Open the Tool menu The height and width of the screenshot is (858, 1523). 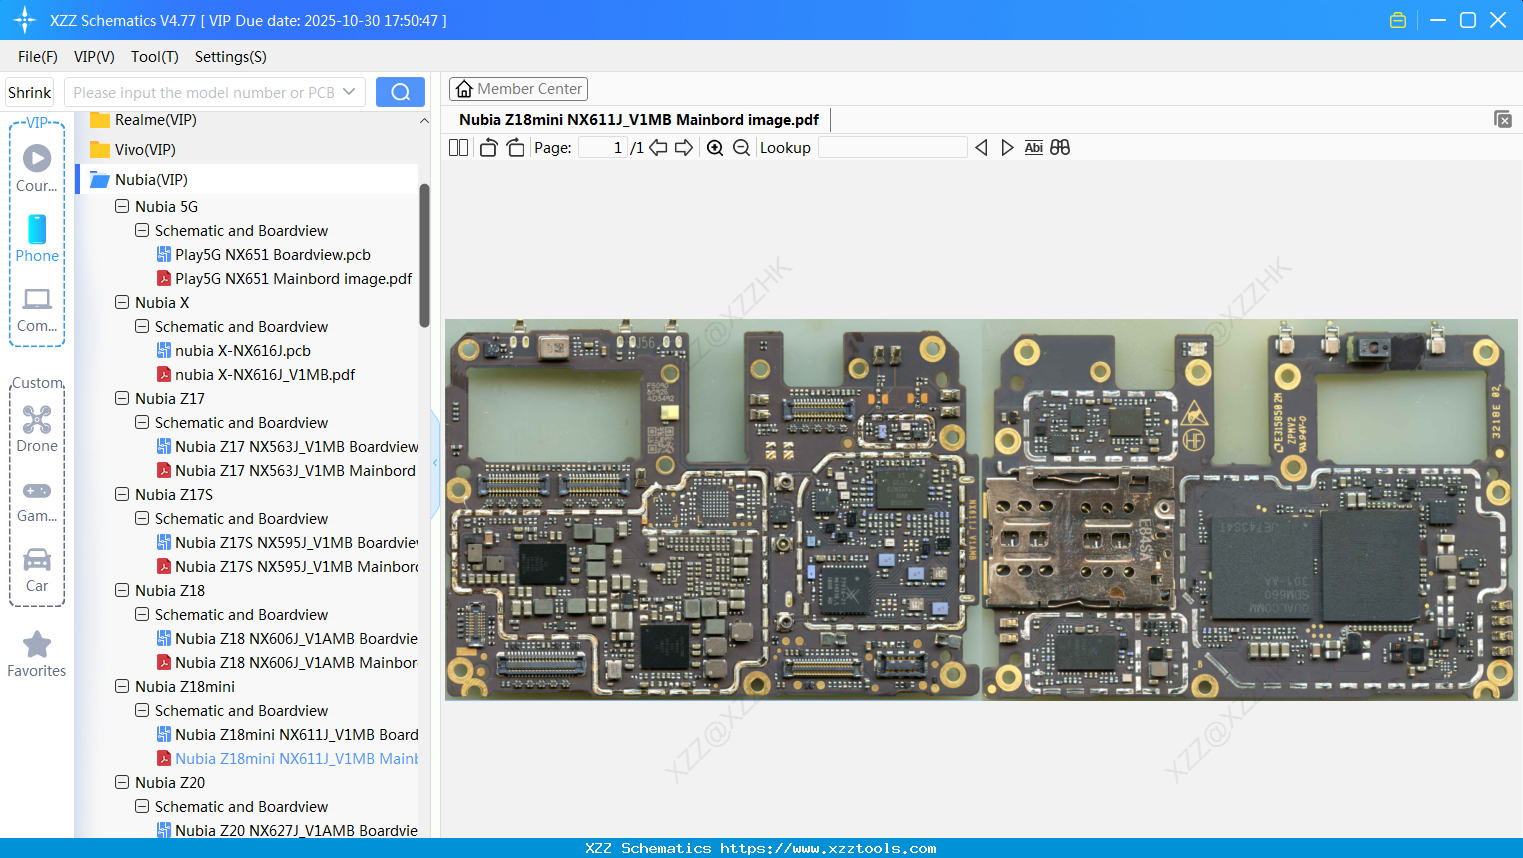[154, 57]
